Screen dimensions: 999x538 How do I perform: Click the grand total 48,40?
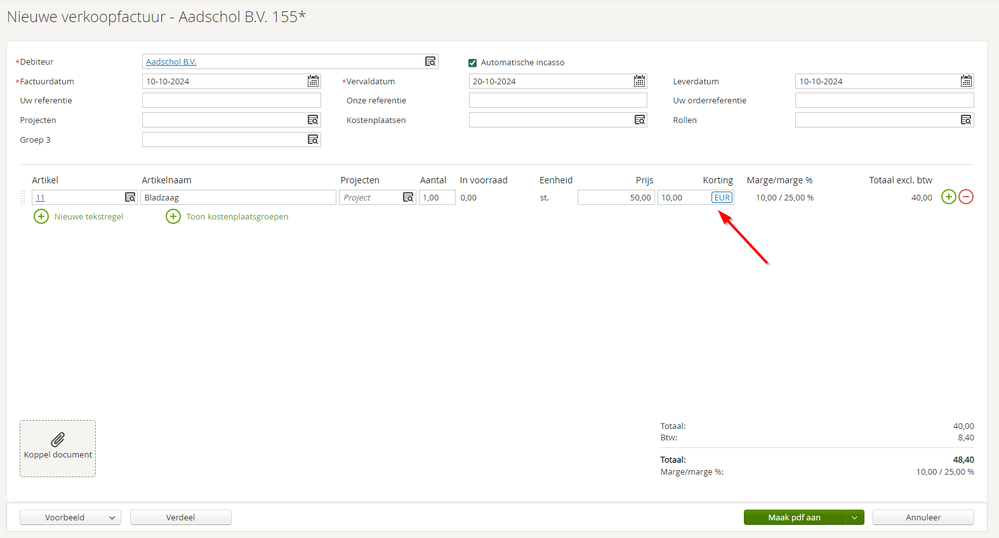pyautogui.click(x=963, y=460)
